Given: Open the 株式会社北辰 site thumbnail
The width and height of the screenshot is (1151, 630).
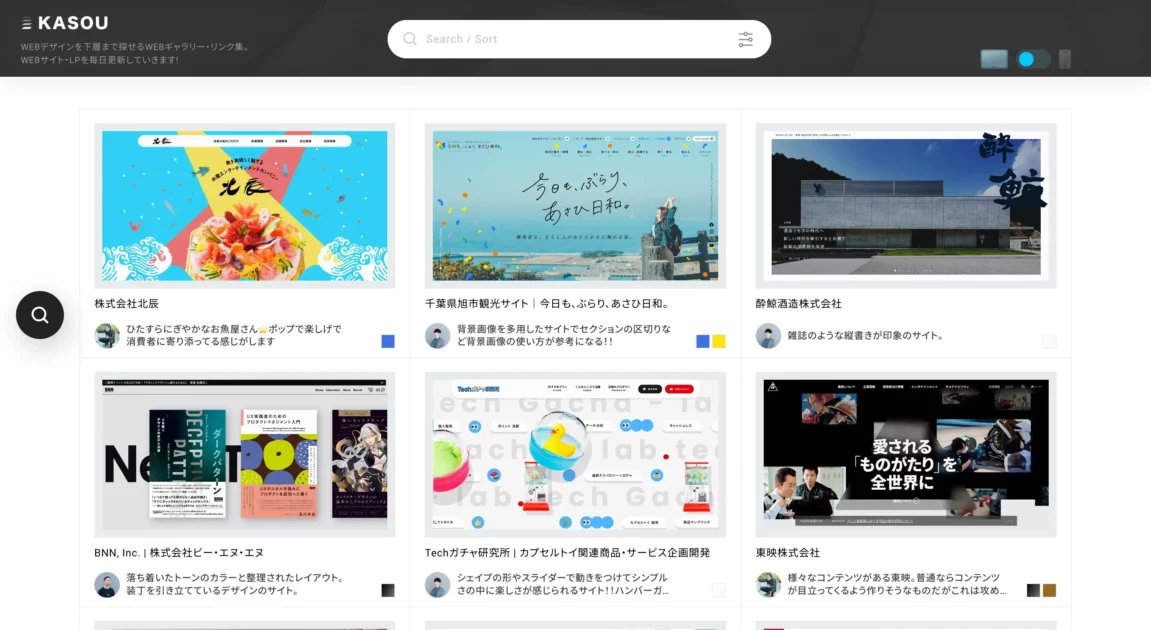Looking at the screenshot, I should tap(244, 205).
